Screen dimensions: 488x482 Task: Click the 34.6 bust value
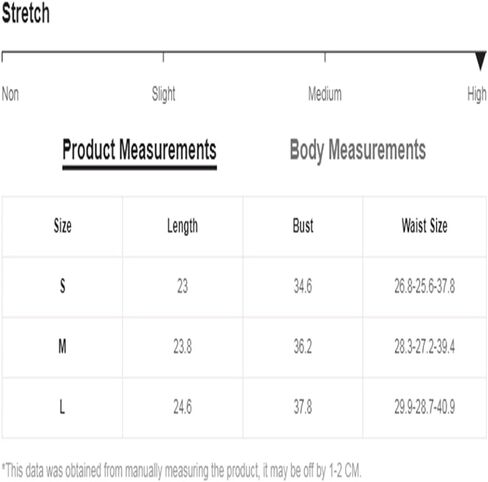(x=303, y=286)
